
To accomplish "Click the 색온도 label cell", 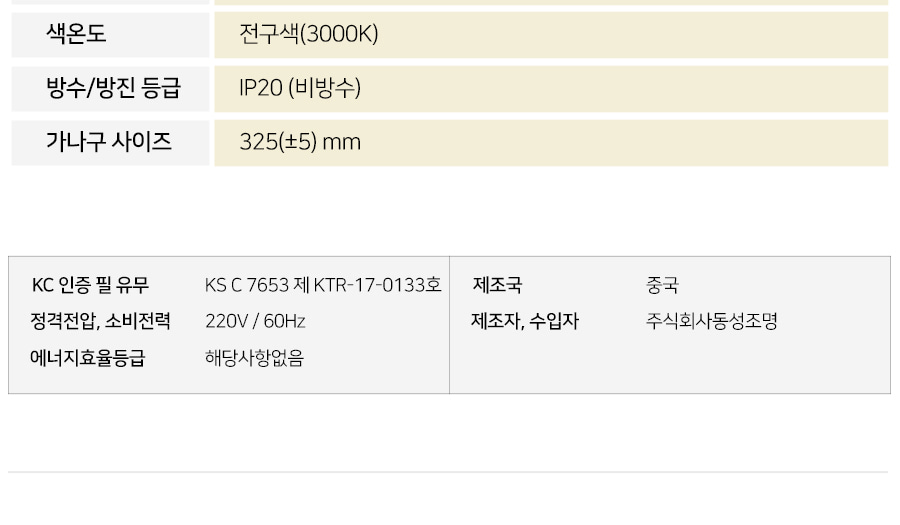I will click(x=110, y=34).
